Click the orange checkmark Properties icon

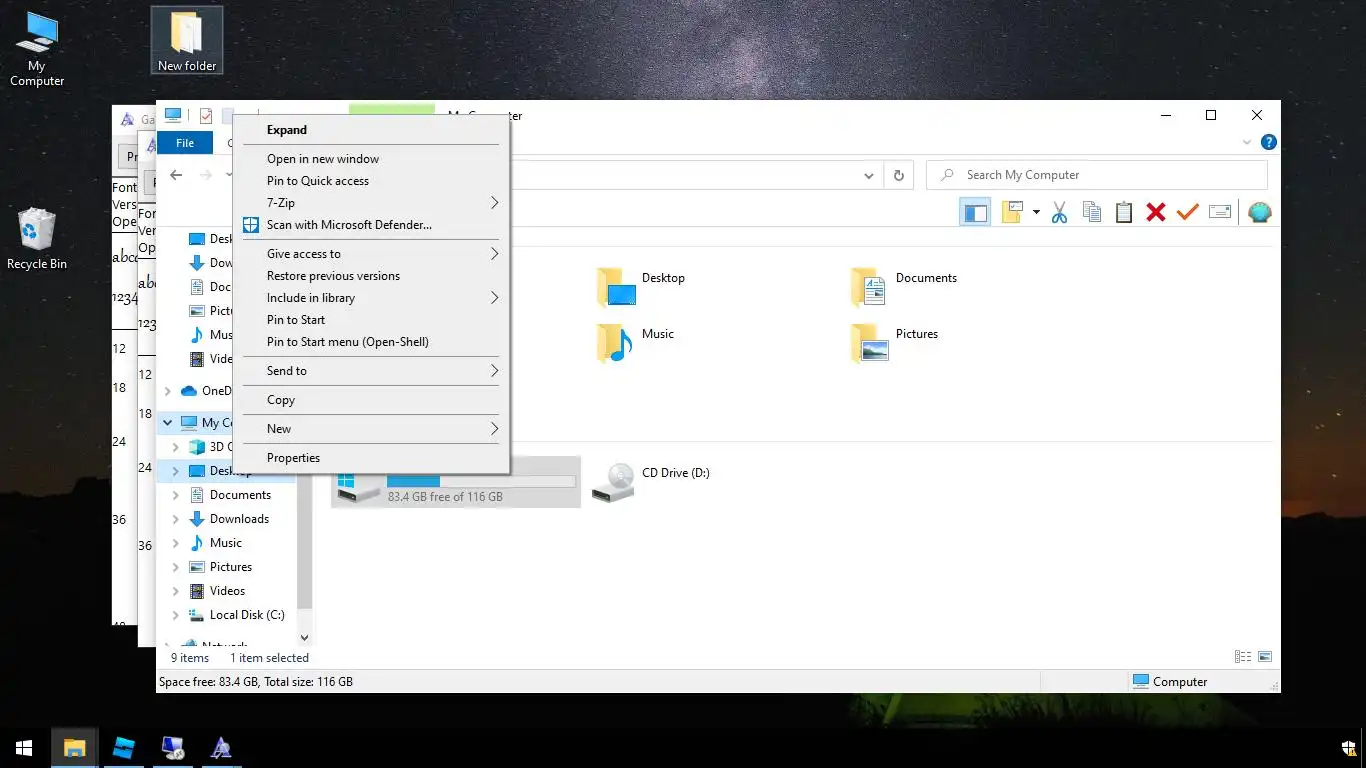pos(1188,212)
